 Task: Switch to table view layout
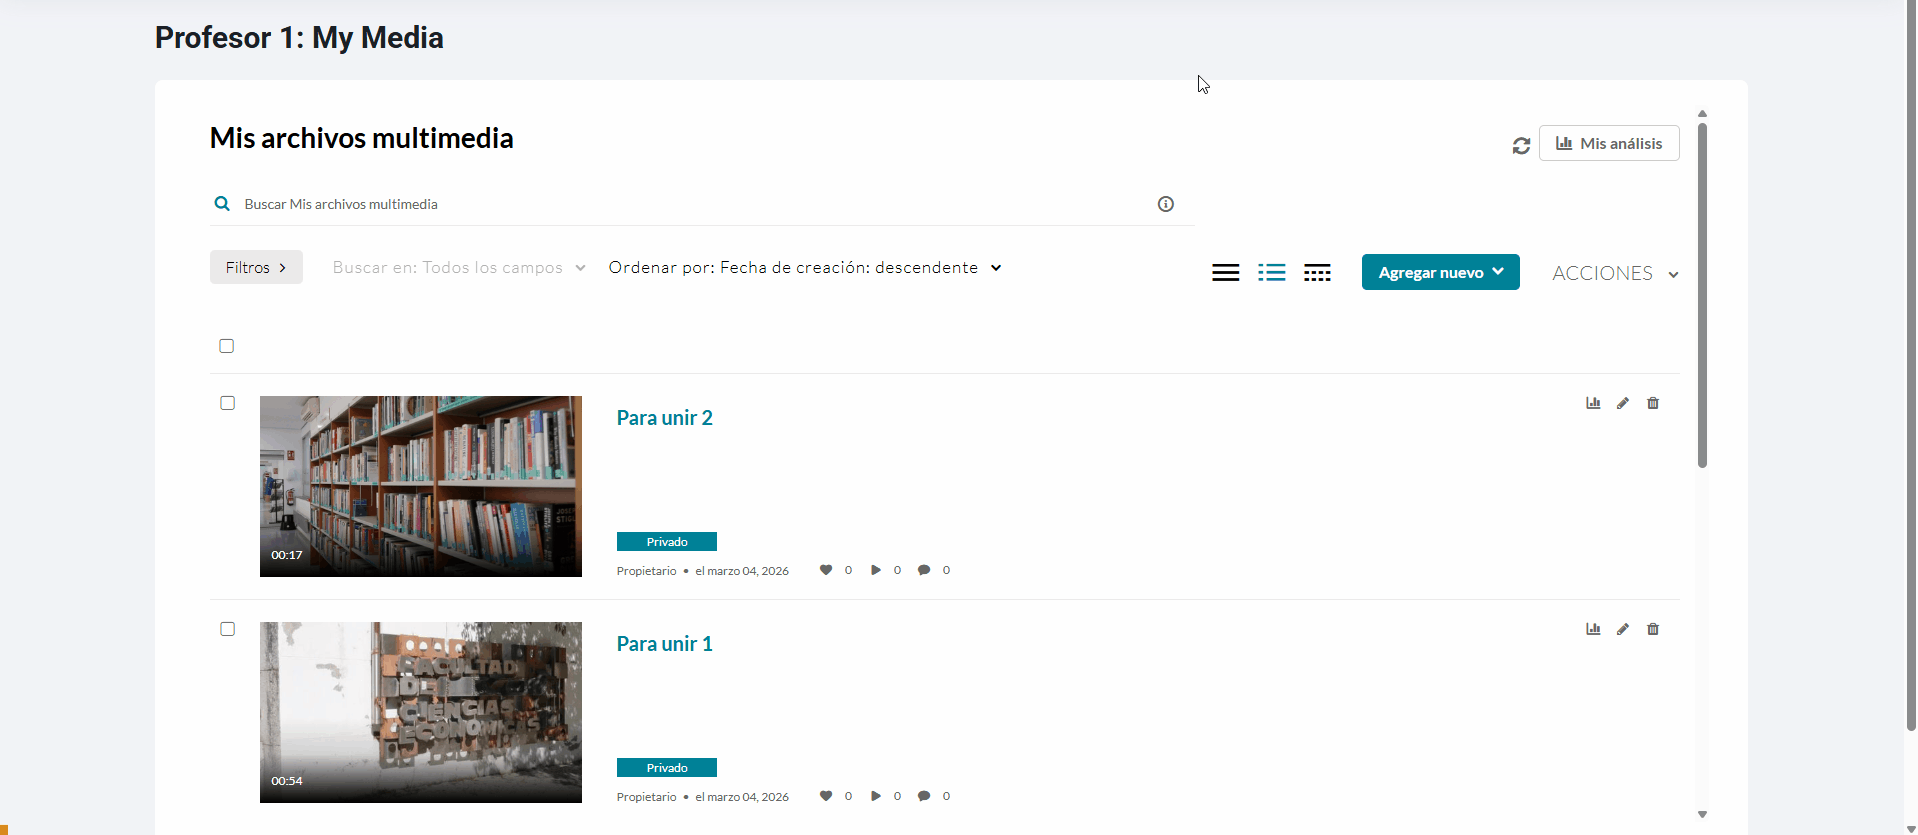(x=1317, y=272)
